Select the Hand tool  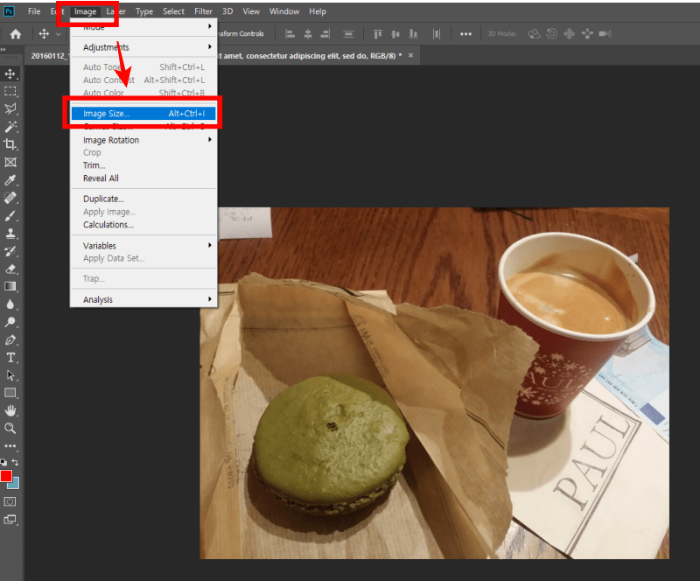point(10,410)
